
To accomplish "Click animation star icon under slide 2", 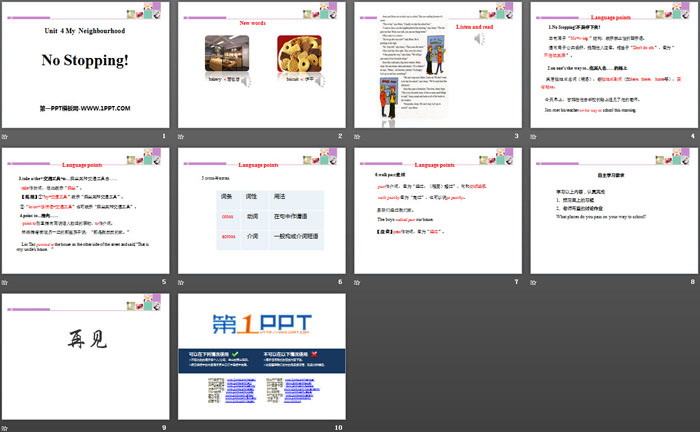I will pyautogui.click(x=181, y=137).
